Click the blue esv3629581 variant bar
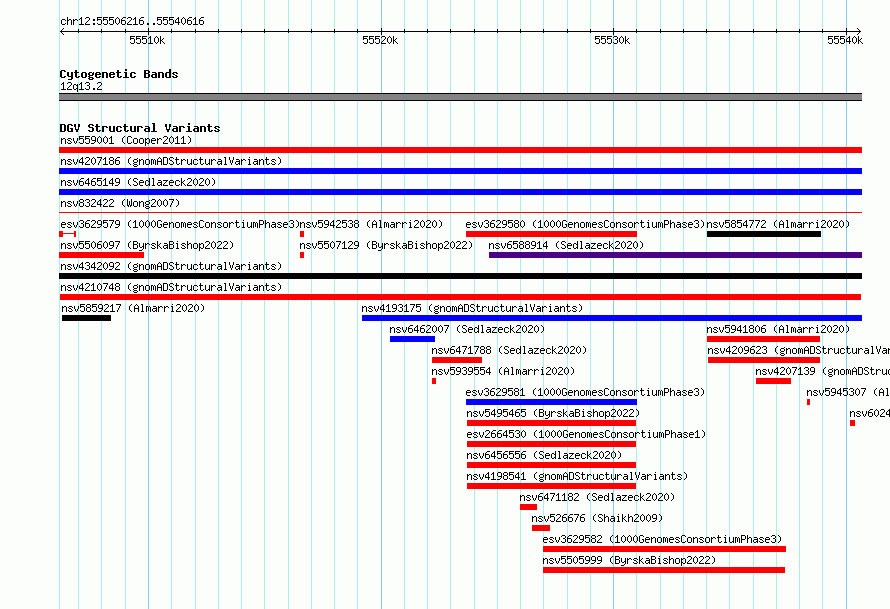This screenshot has width=890, height=609. (551, 402)
